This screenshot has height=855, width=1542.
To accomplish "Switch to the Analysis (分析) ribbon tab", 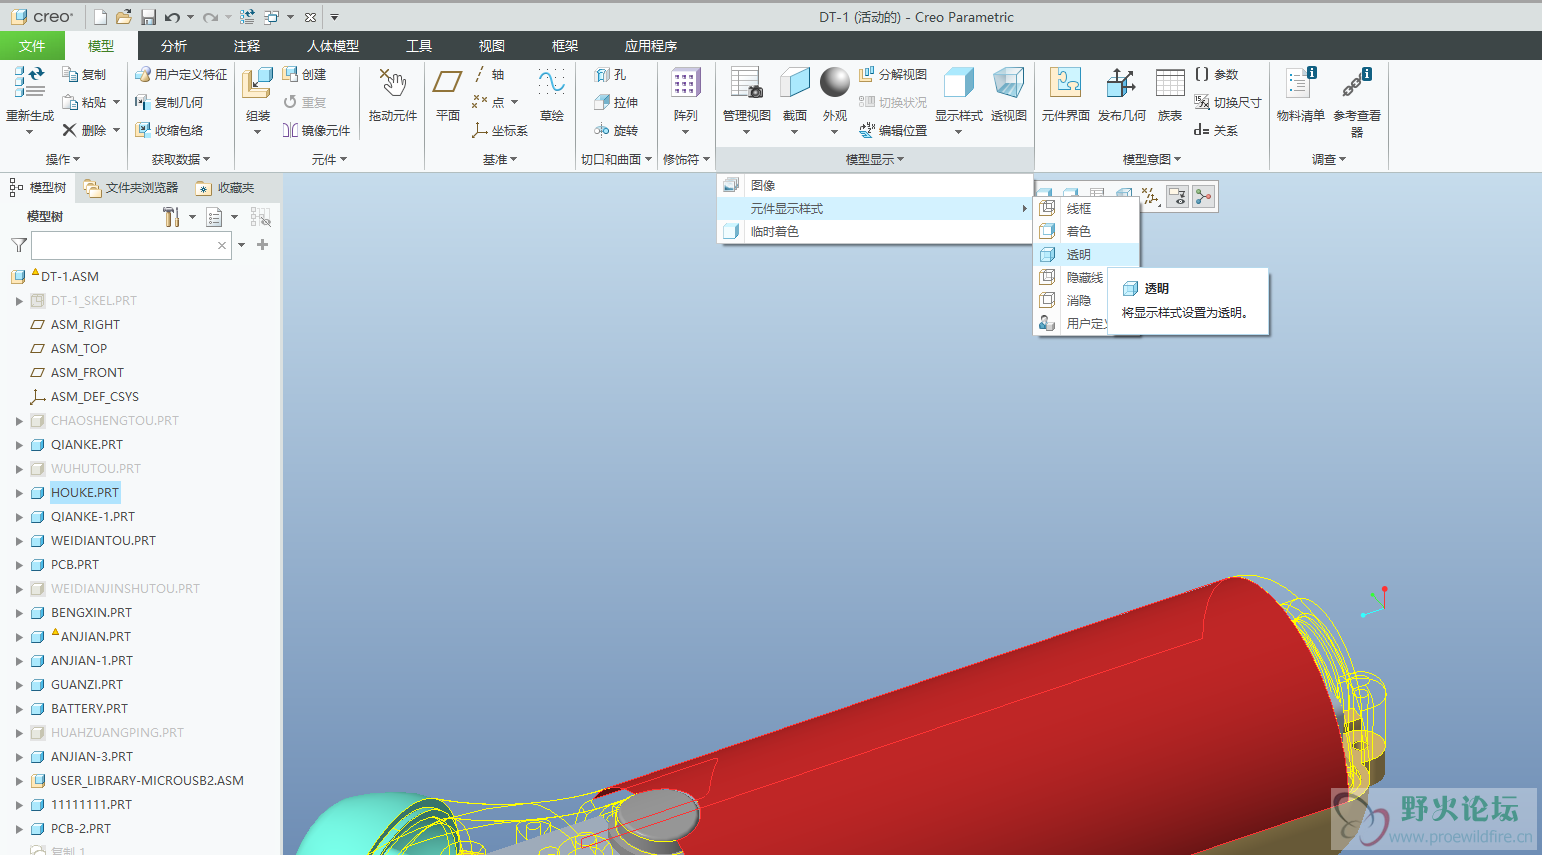I will point(174,46).
